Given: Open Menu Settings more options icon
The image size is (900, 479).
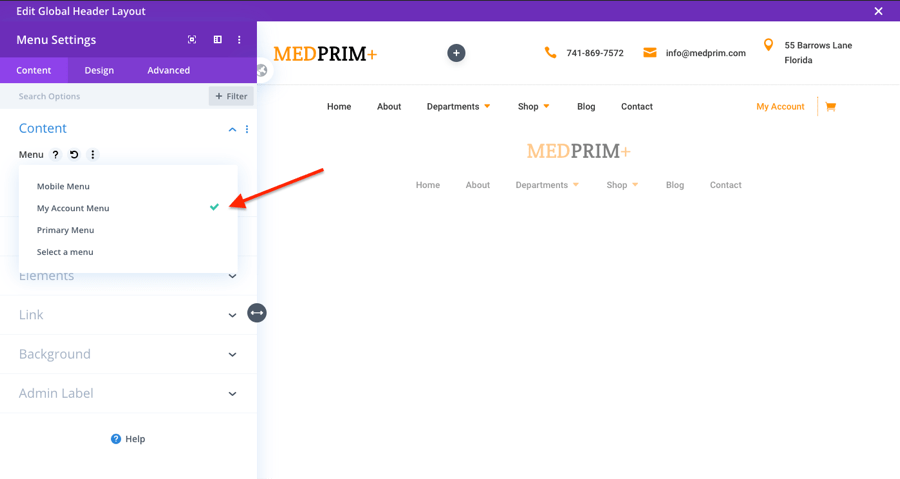Looking at the screenshot, I should click(239, 40).
